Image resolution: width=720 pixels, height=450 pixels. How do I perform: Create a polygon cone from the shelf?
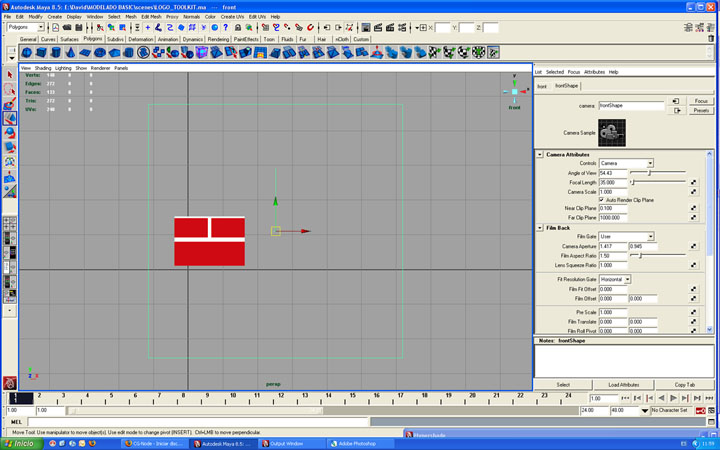click(70, 52)
